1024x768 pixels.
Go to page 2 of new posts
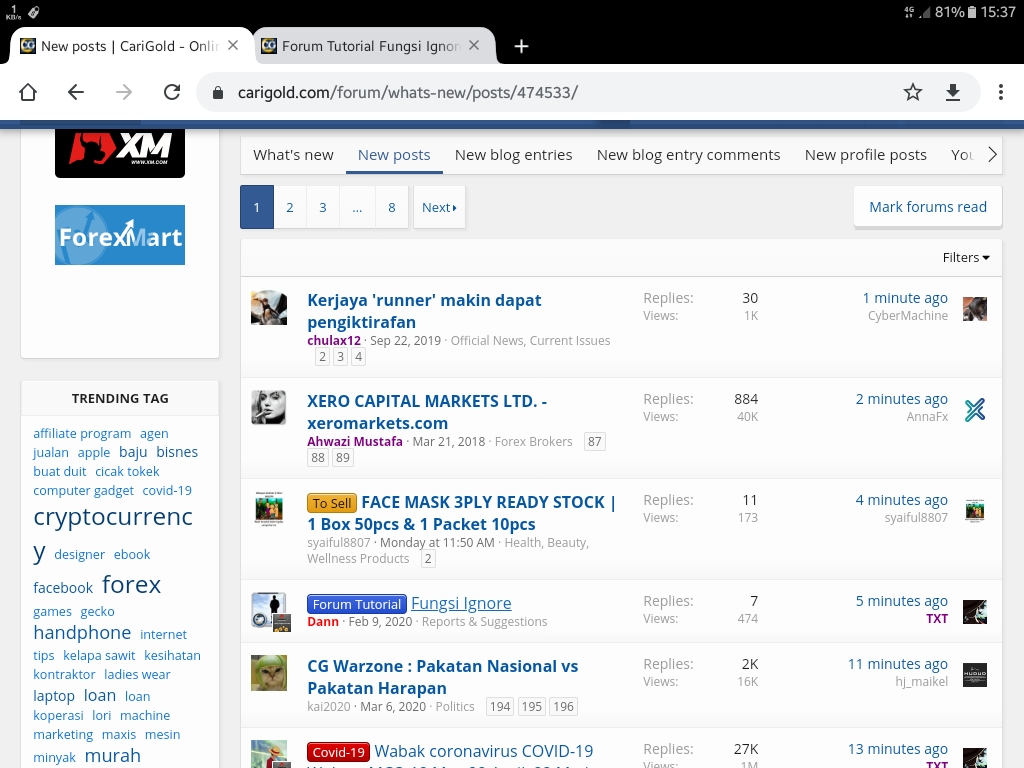(x=290, y=208)
